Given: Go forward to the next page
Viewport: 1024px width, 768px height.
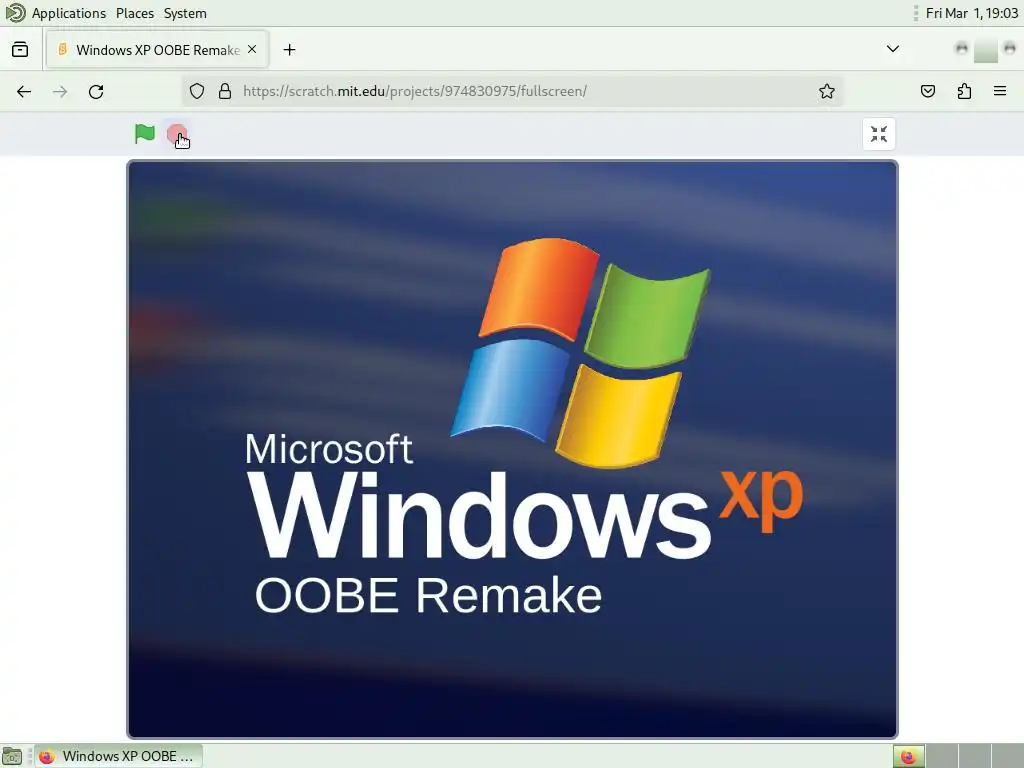Looking at the screenshot, I should point(60,91).
